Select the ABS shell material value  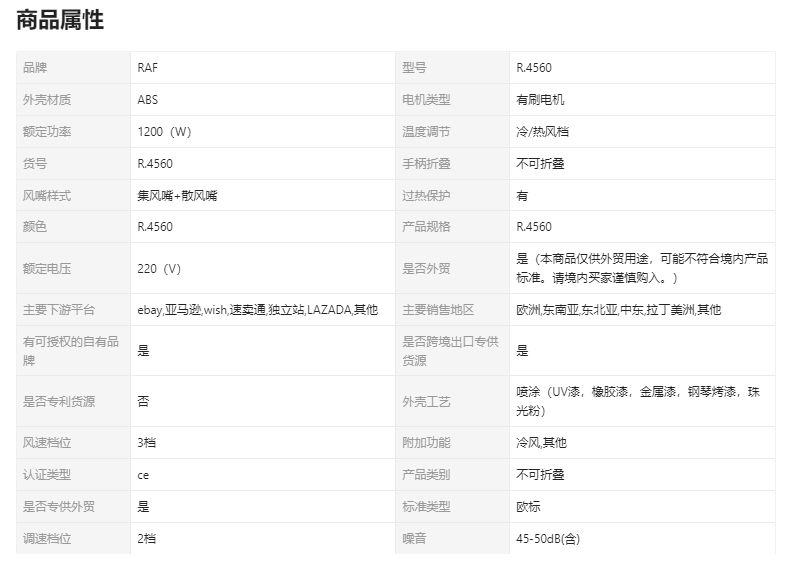click(x=148, y=100)
